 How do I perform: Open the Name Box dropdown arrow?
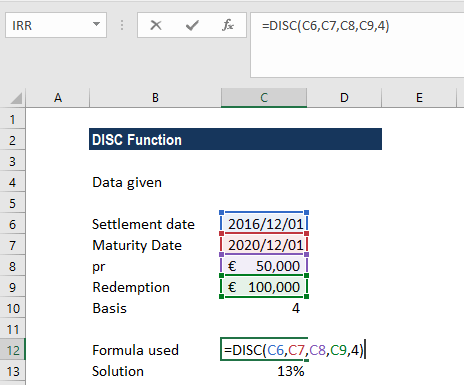click(96, 24)
